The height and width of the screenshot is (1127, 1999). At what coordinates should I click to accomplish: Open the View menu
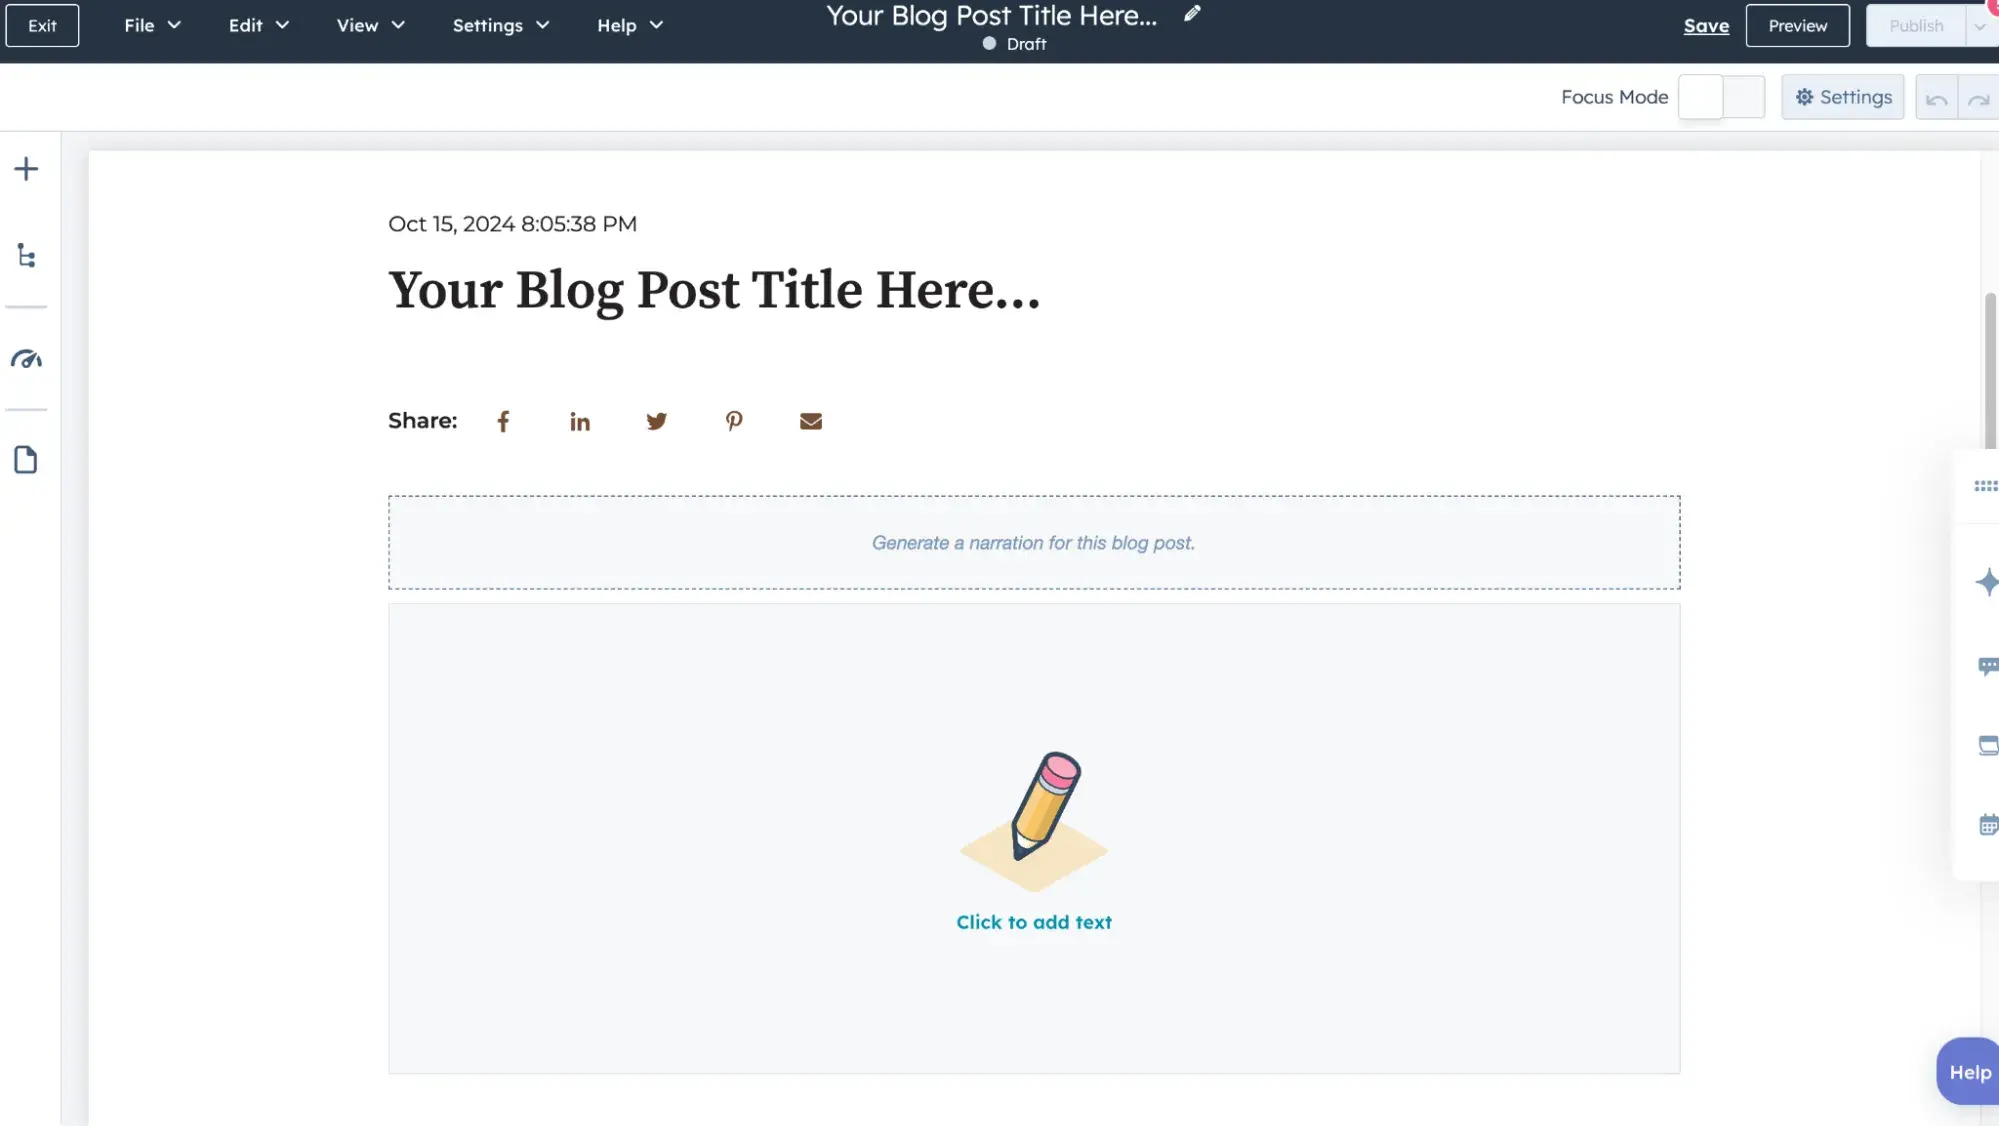point(357,25)
